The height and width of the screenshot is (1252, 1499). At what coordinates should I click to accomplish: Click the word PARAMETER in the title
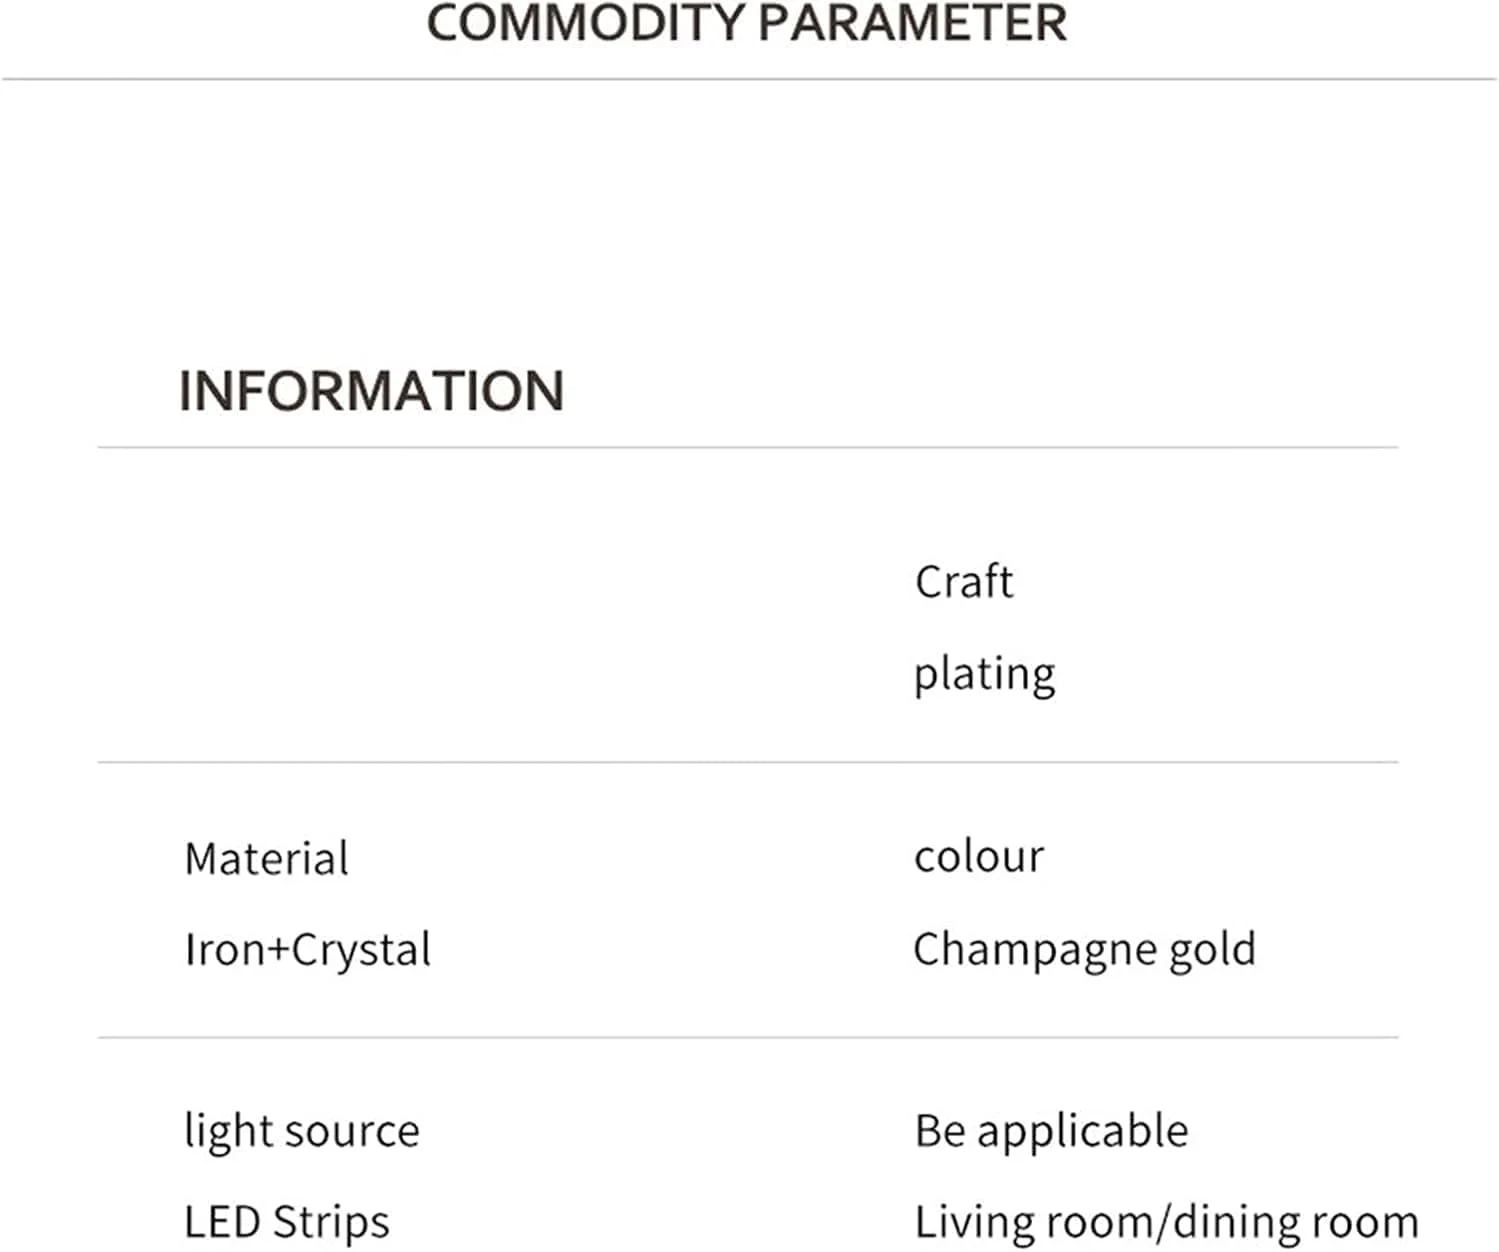(912, 23)
